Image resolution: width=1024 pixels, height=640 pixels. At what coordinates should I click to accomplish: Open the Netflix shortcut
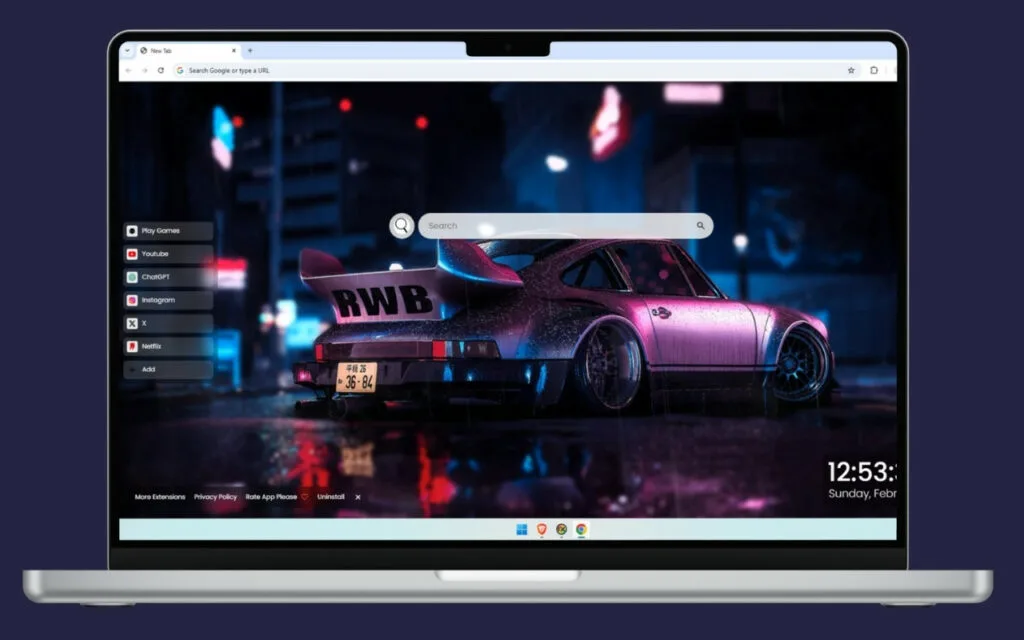point(168,346)
